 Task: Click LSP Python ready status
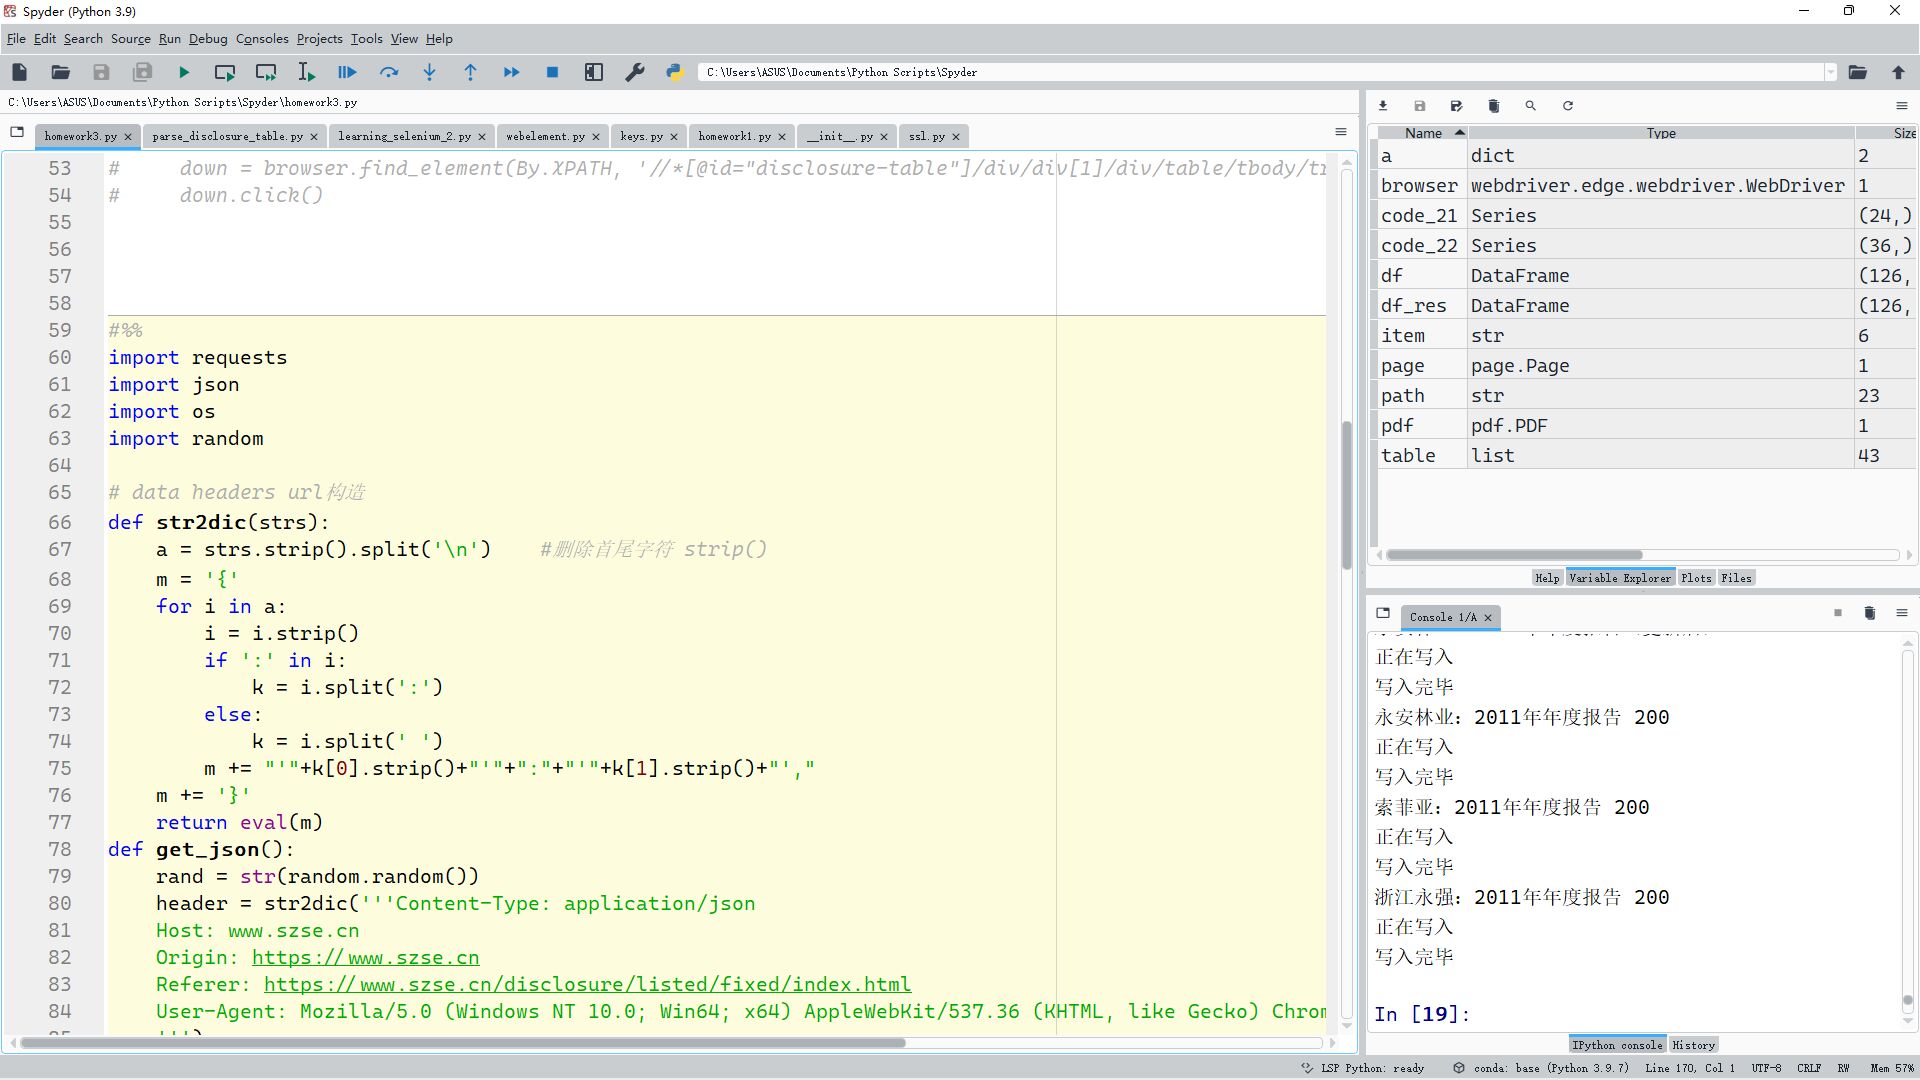[x=1363, y=1068]
